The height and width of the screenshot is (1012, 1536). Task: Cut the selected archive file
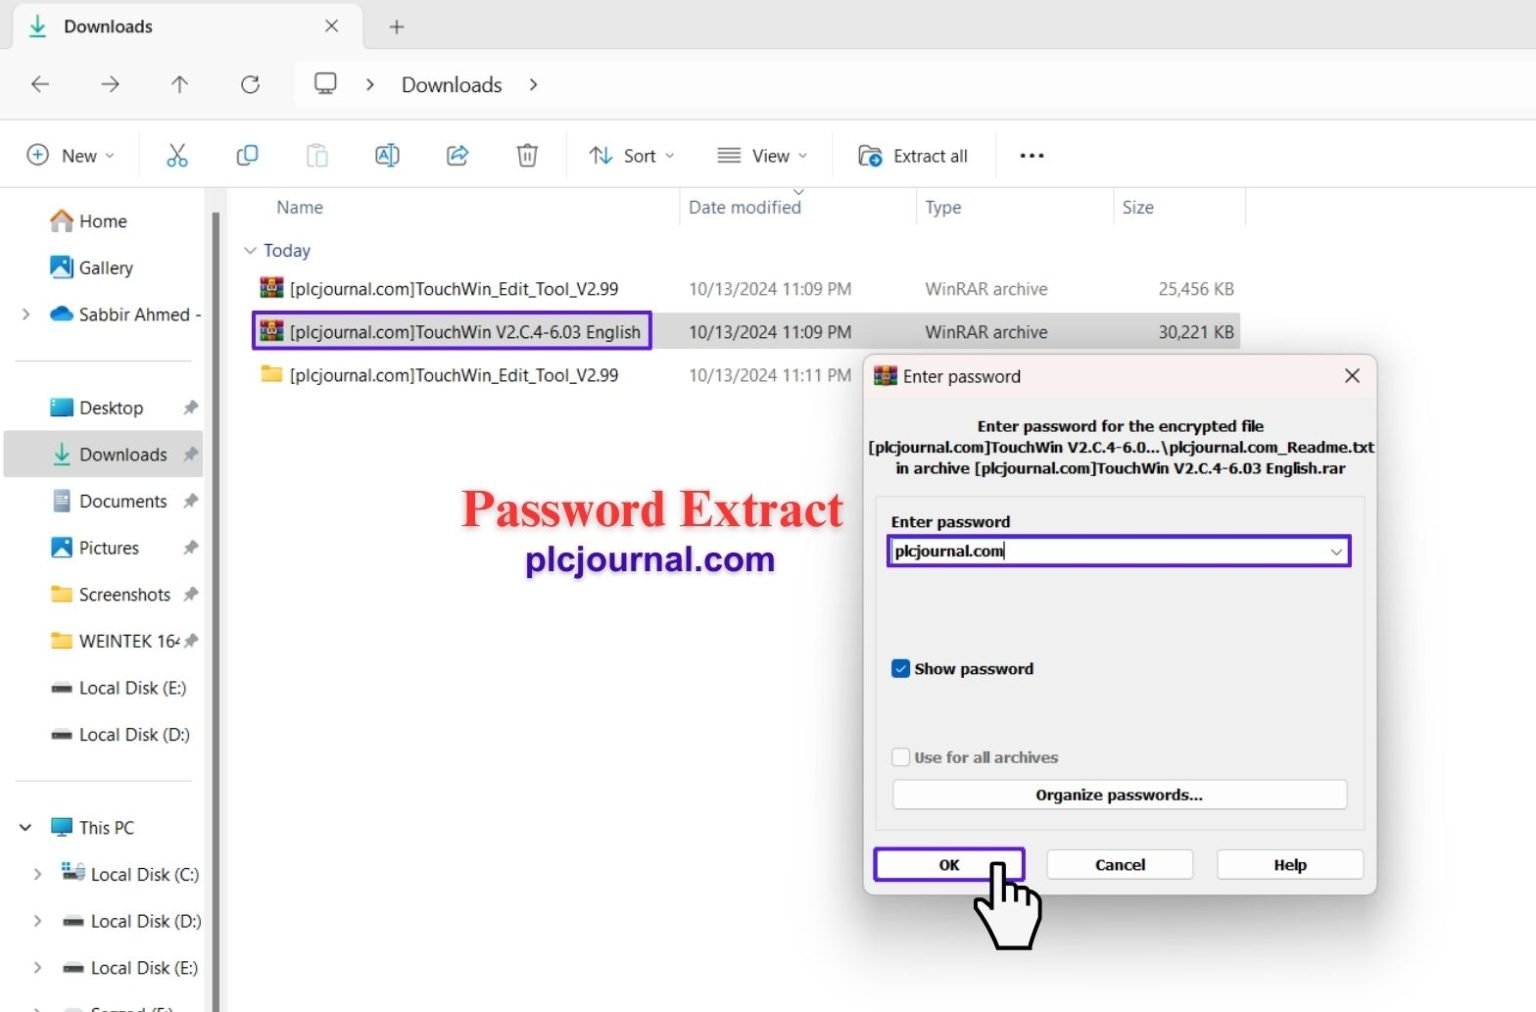click(177, 155)
